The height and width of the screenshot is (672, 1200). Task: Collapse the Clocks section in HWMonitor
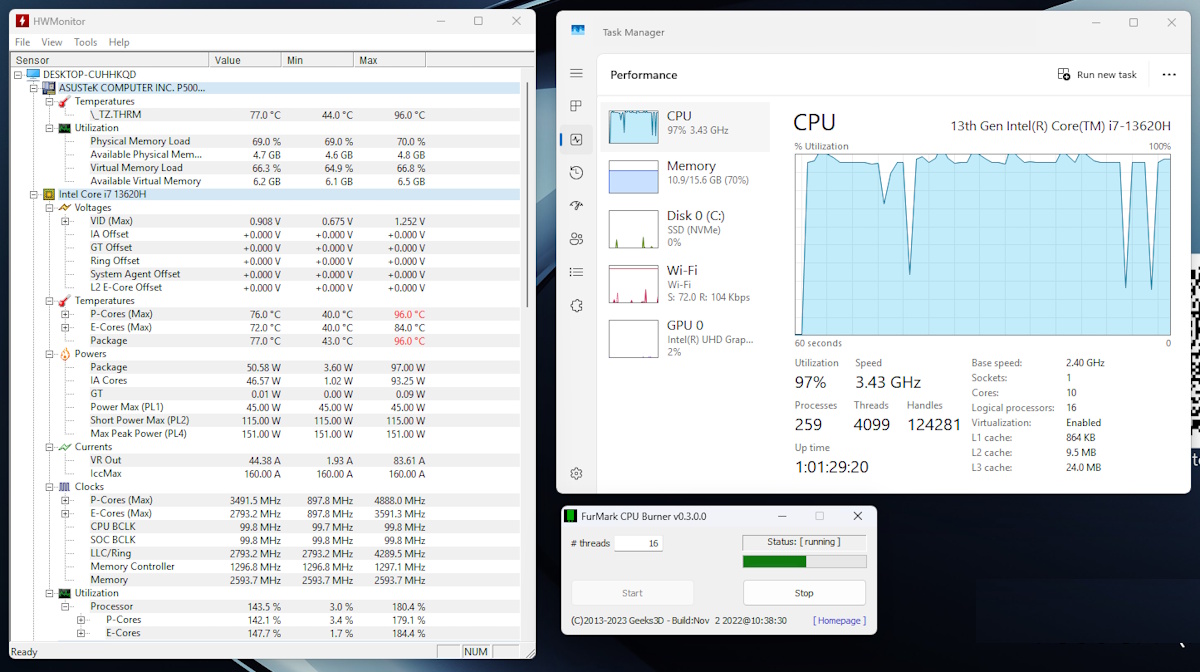pyautogui.click(x=47, y=486)
